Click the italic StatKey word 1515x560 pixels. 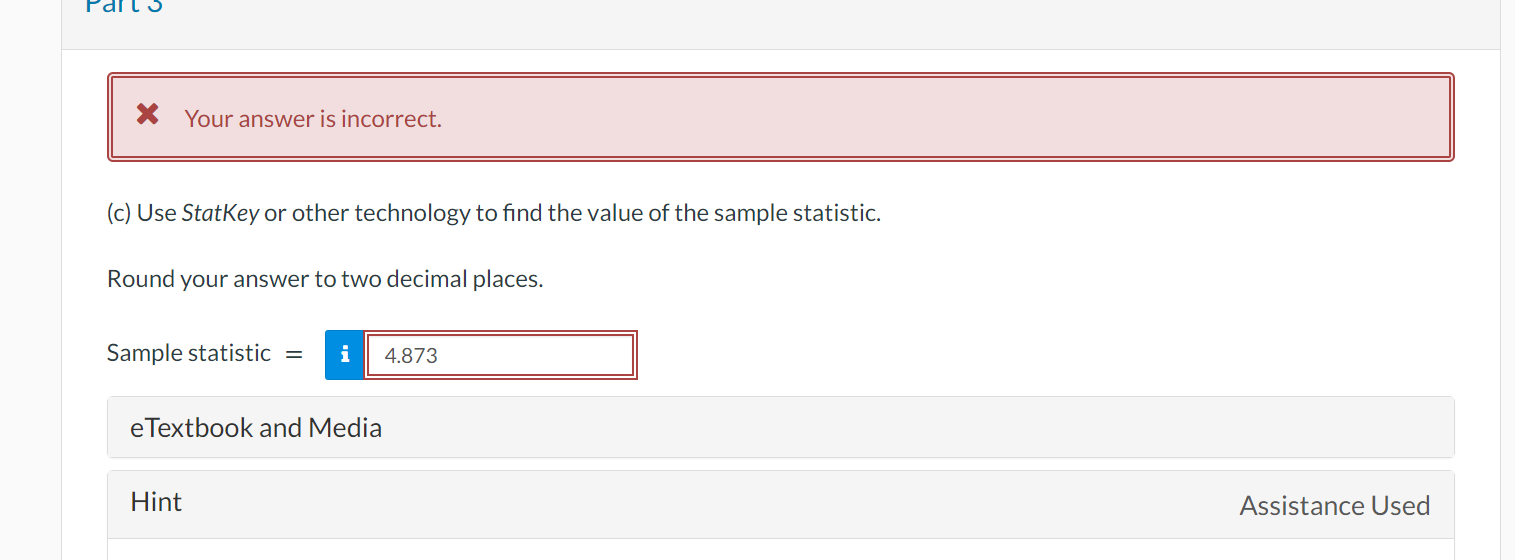pos(220,213)
